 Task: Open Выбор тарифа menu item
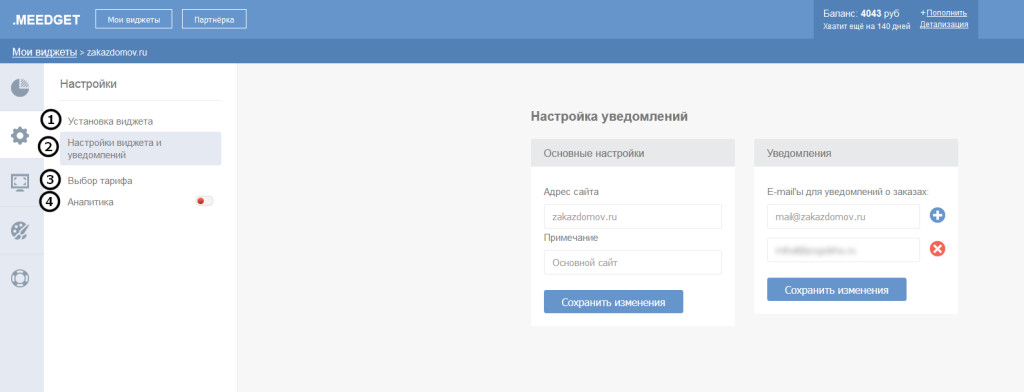100,181
